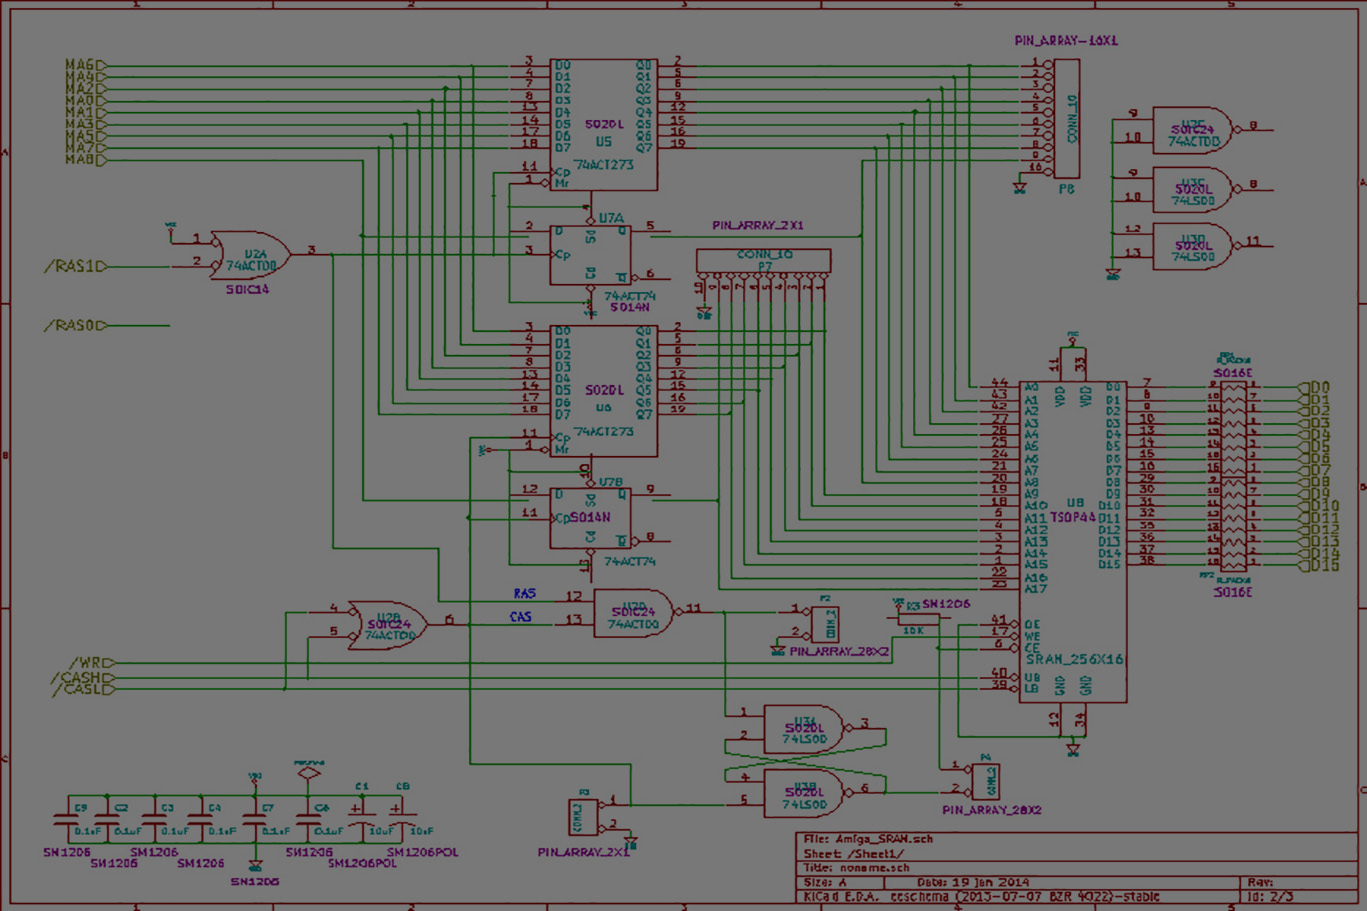Screen dimensions: 1367x911
Task: Click the /RAS0 input label
Action: click(x=74, y=326)
